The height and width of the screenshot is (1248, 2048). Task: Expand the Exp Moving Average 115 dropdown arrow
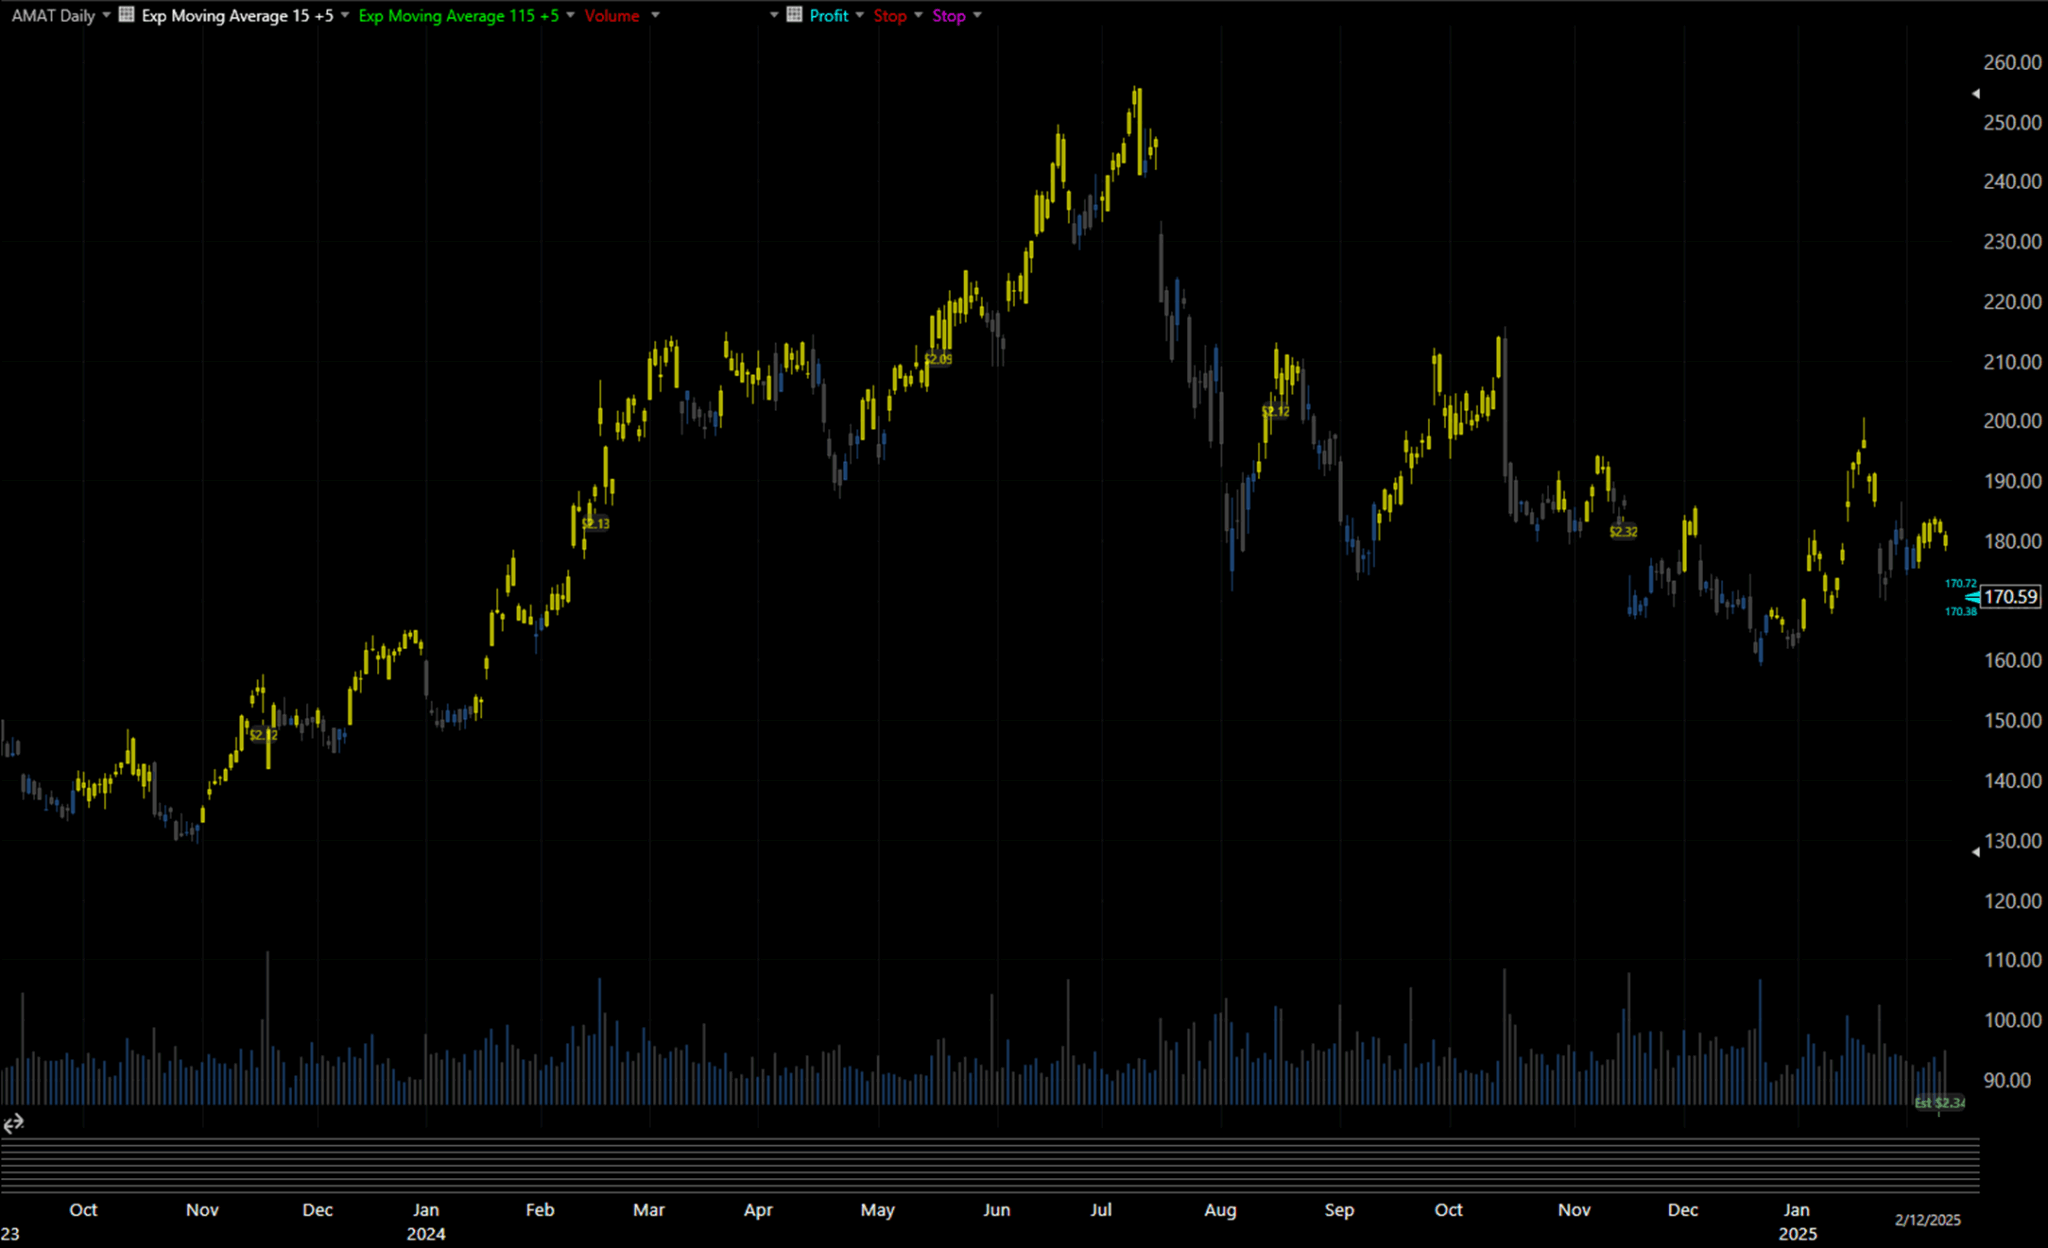pos(570,15)
